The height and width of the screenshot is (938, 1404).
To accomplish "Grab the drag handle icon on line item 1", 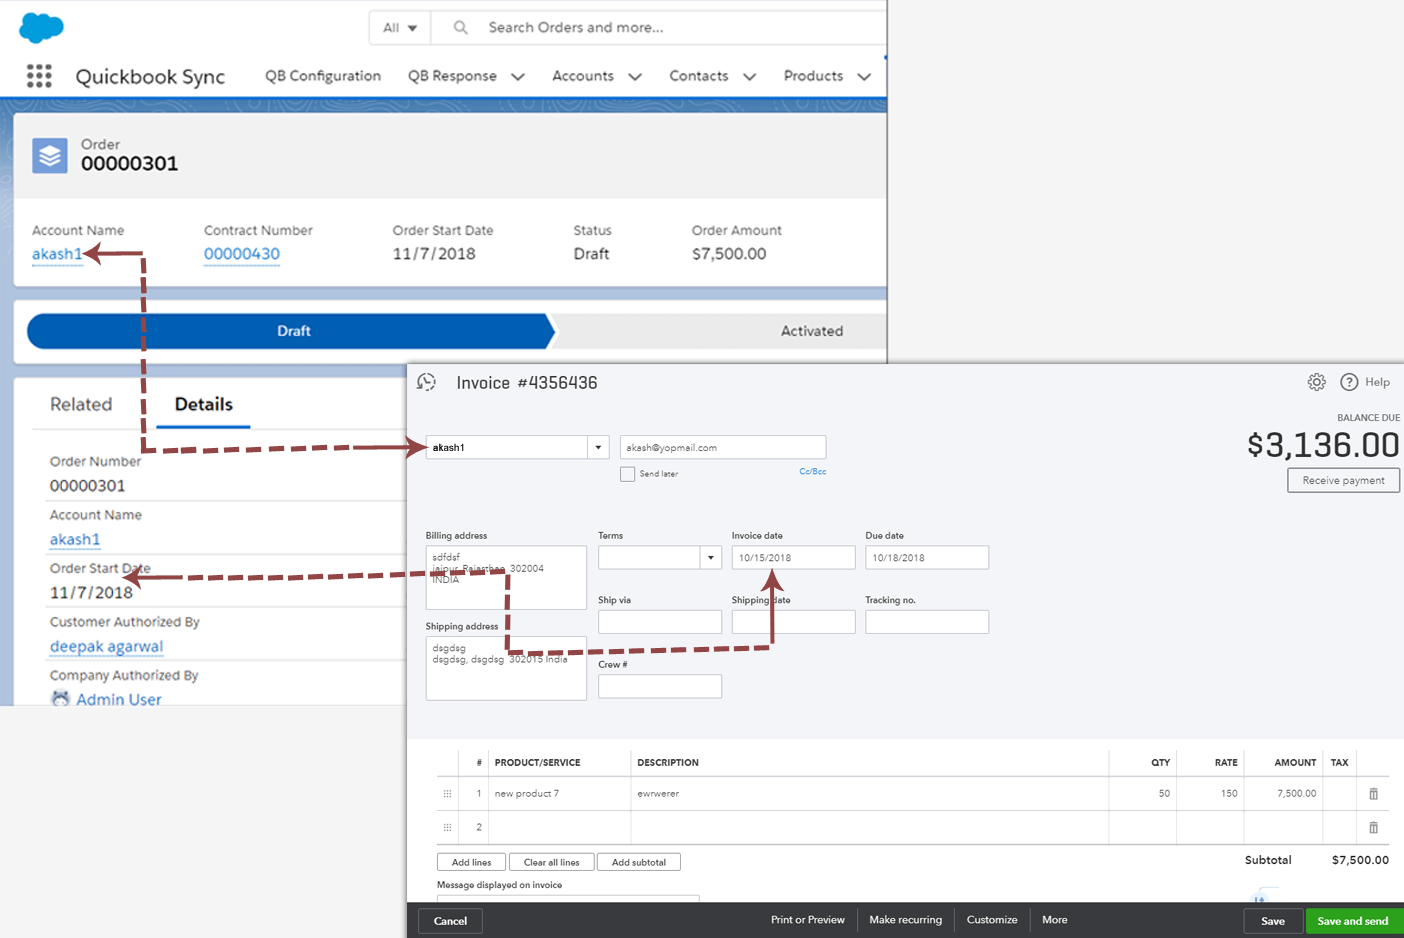I will pos(446,793).
